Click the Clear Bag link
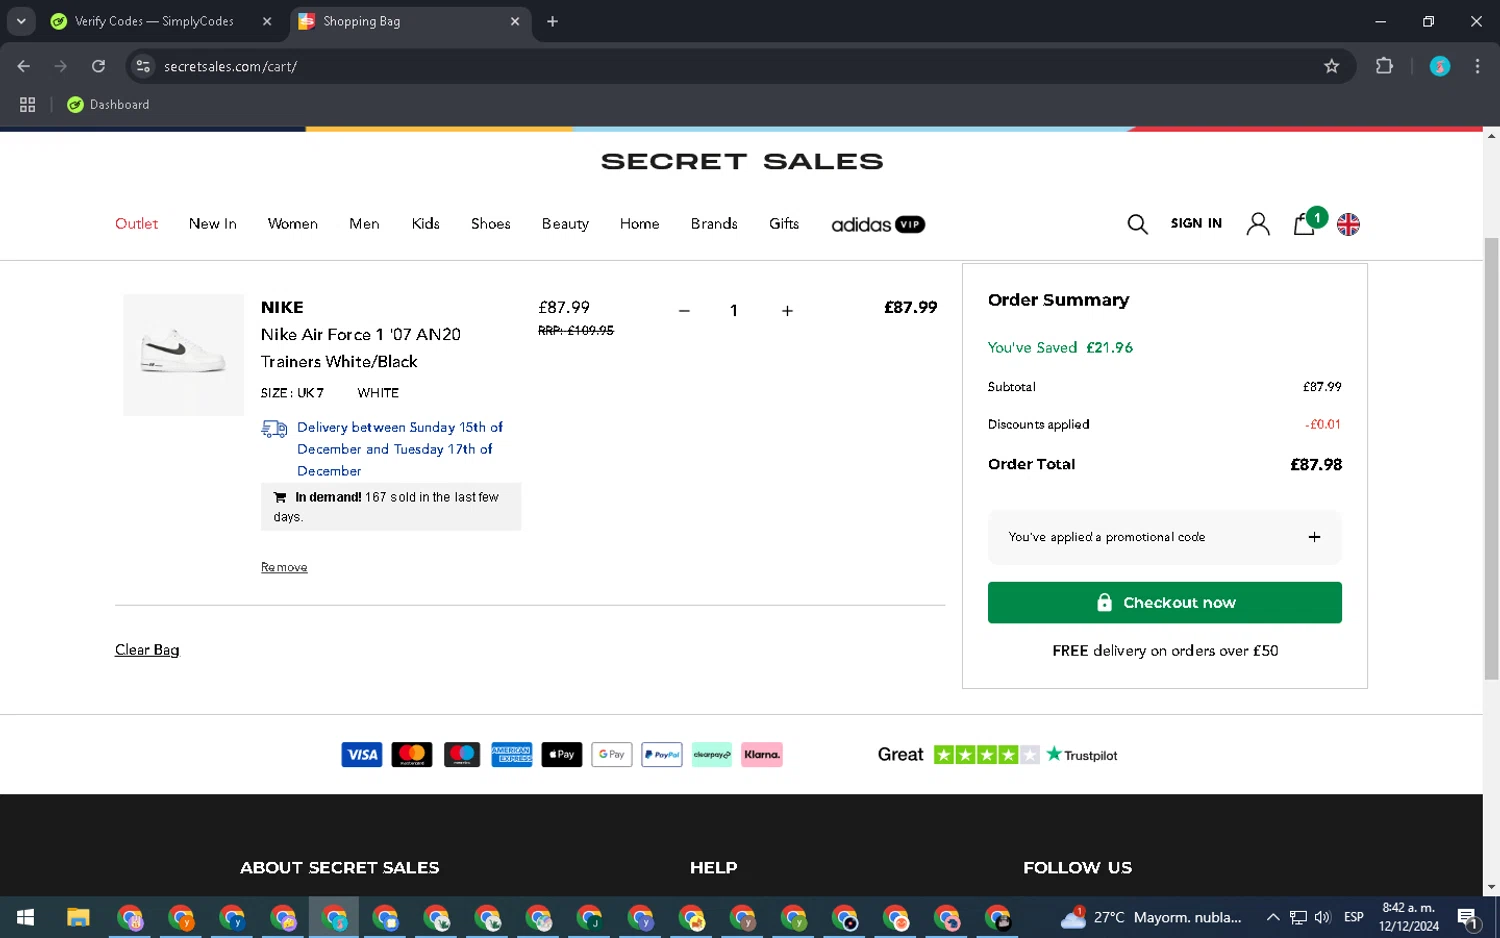This screenshot has height=938, width=1500. 147,650
